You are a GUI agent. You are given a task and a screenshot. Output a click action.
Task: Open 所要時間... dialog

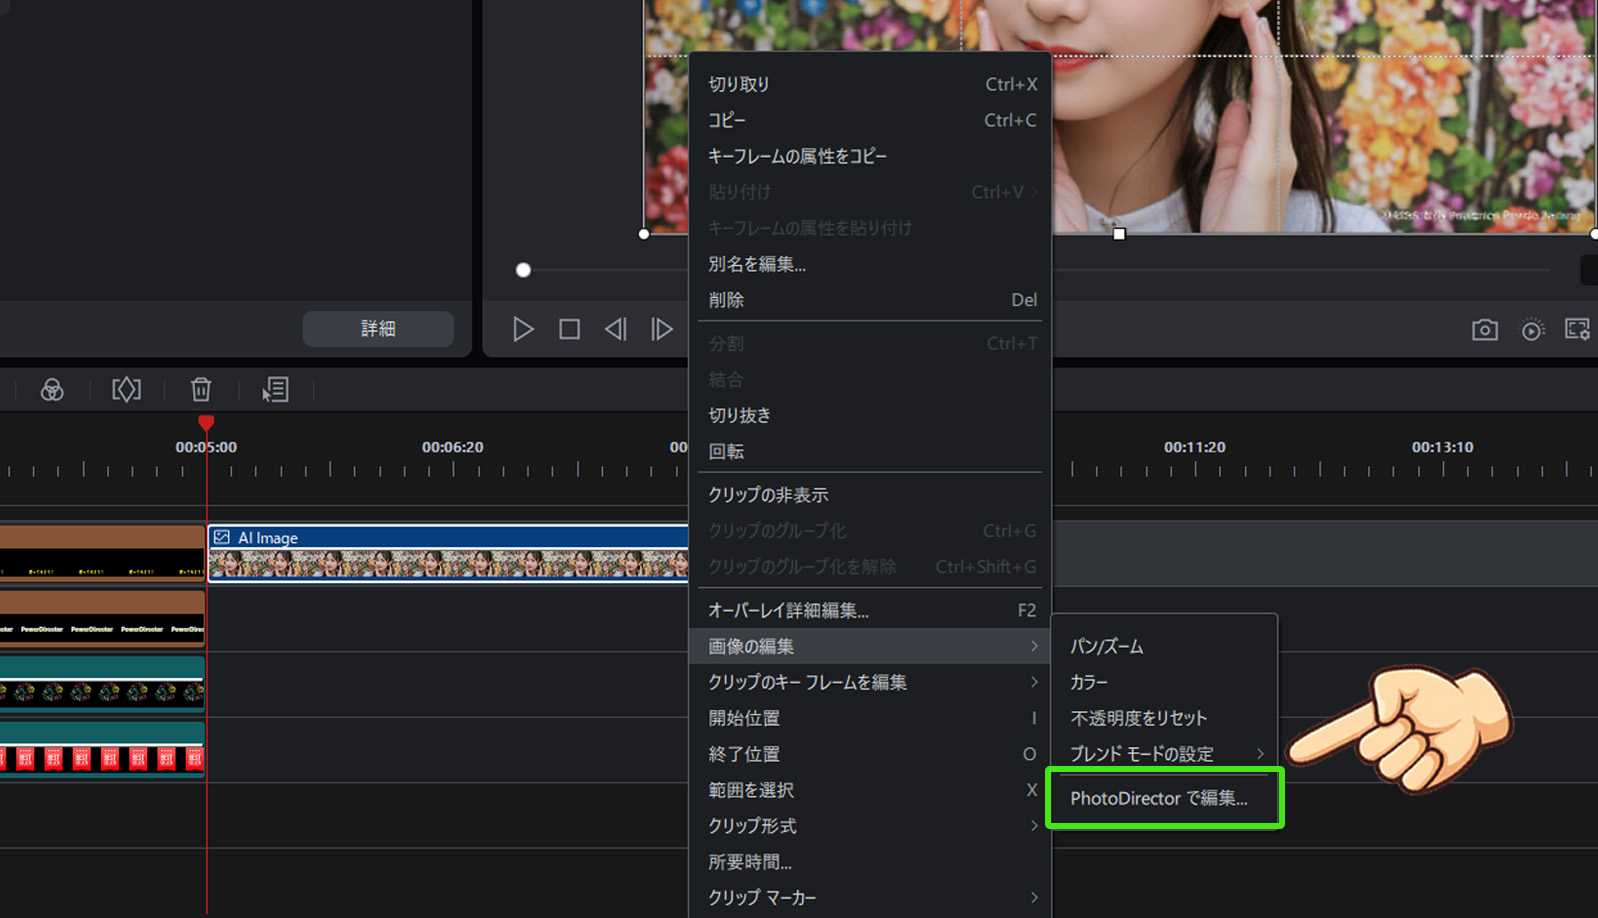(870, 862)
